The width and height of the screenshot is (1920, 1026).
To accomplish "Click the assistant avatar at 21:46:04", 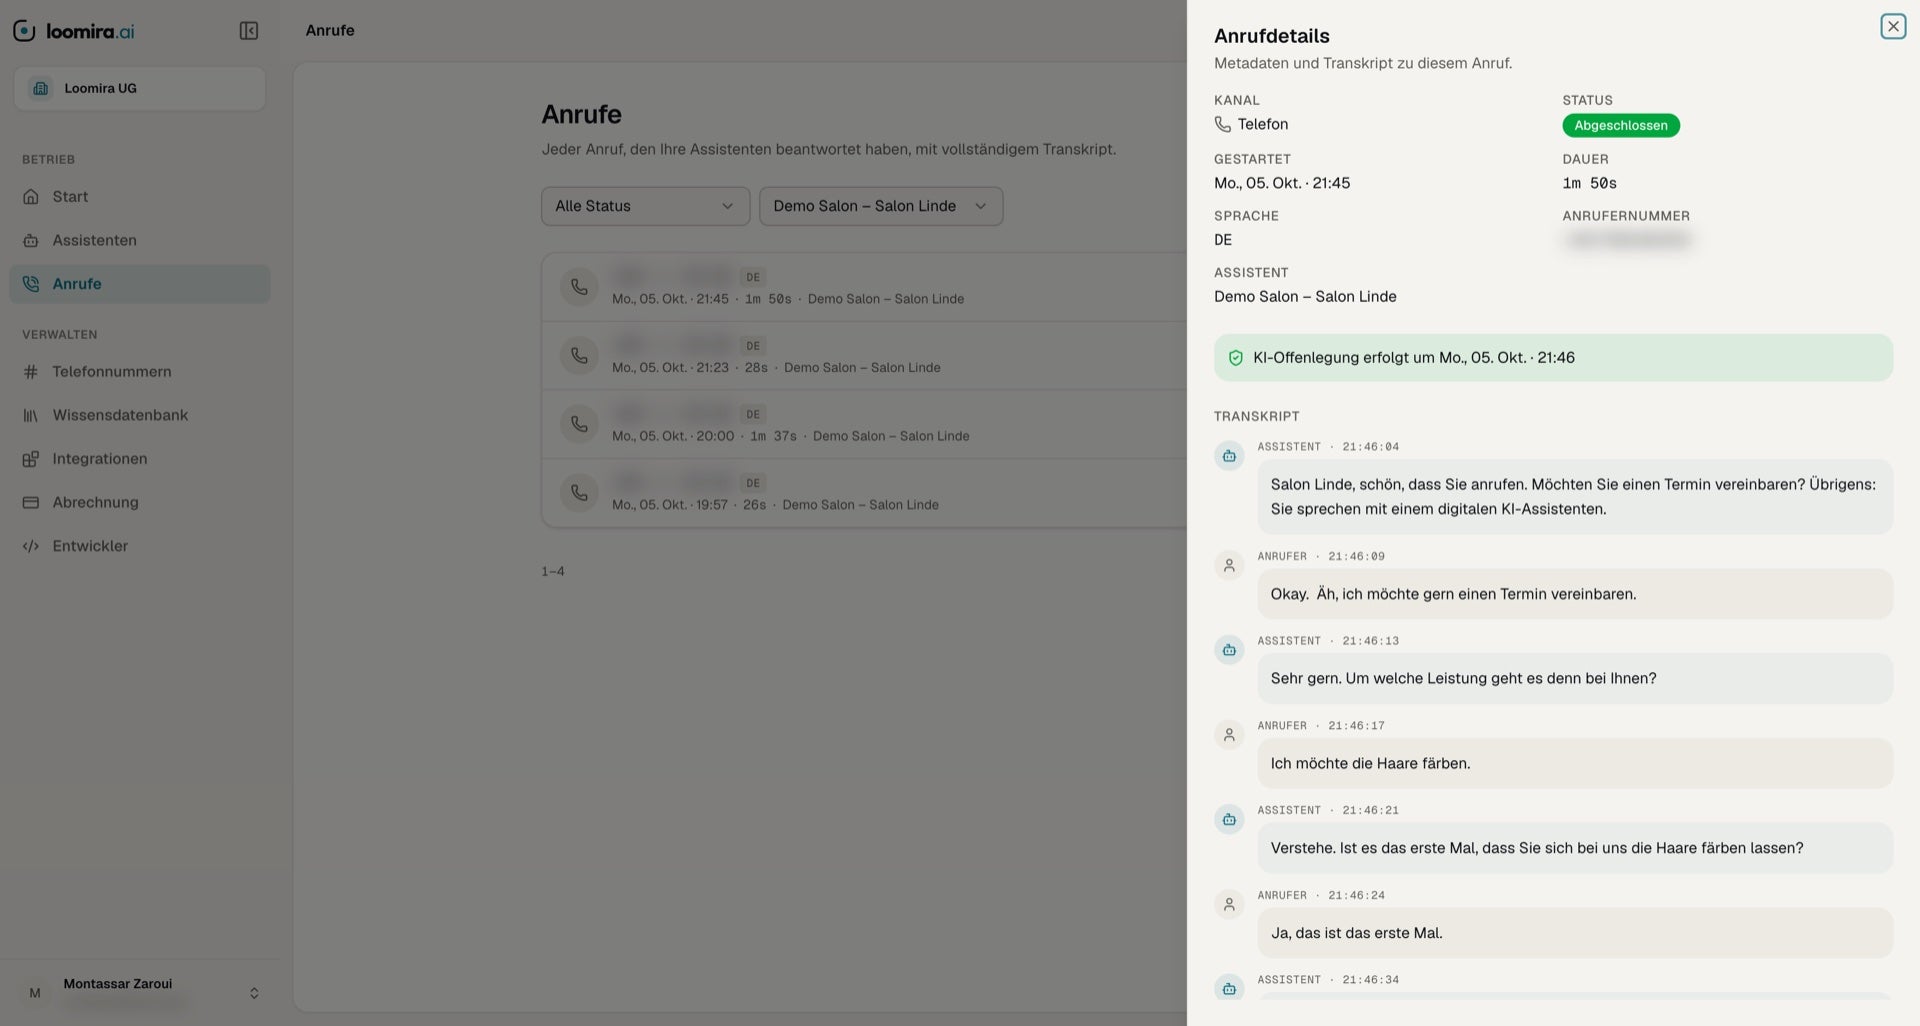I will [1229, 456].
